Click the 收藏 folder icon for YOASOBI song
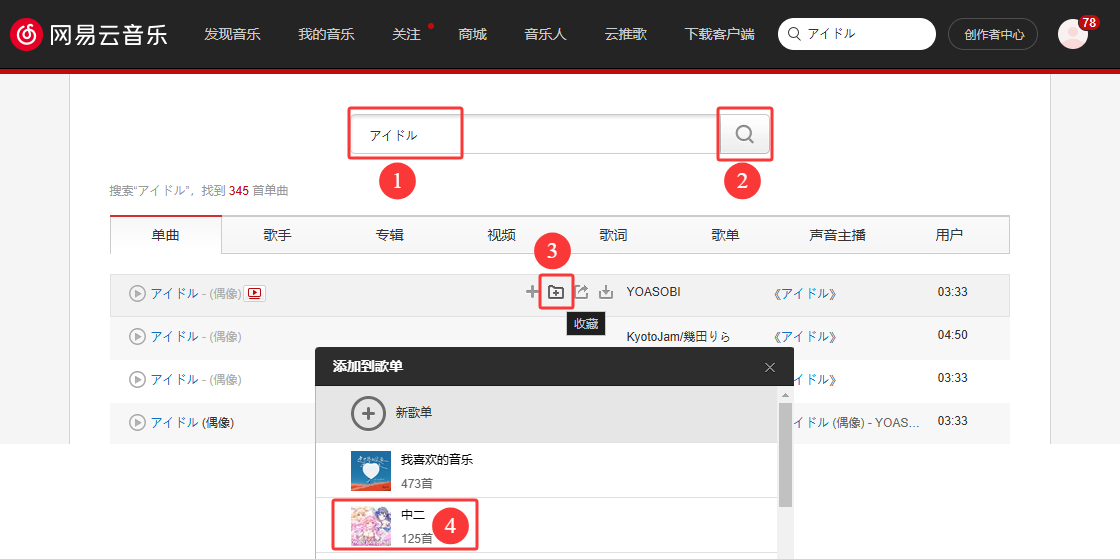Image resolution: width=1120 pixels, height=559 pixels. [556, 291]
